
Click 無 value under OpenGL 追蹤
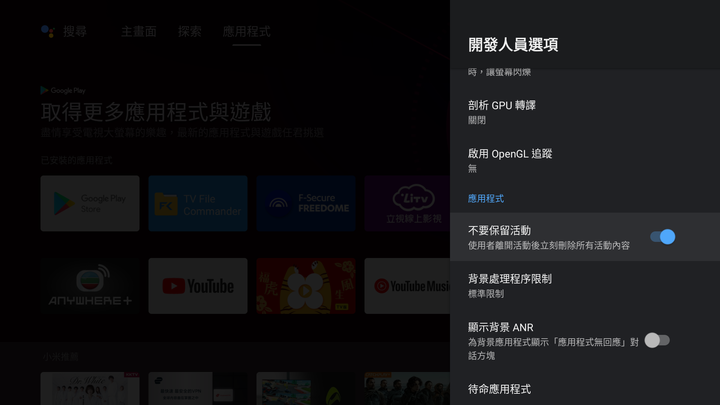click(x=472, y=169)
